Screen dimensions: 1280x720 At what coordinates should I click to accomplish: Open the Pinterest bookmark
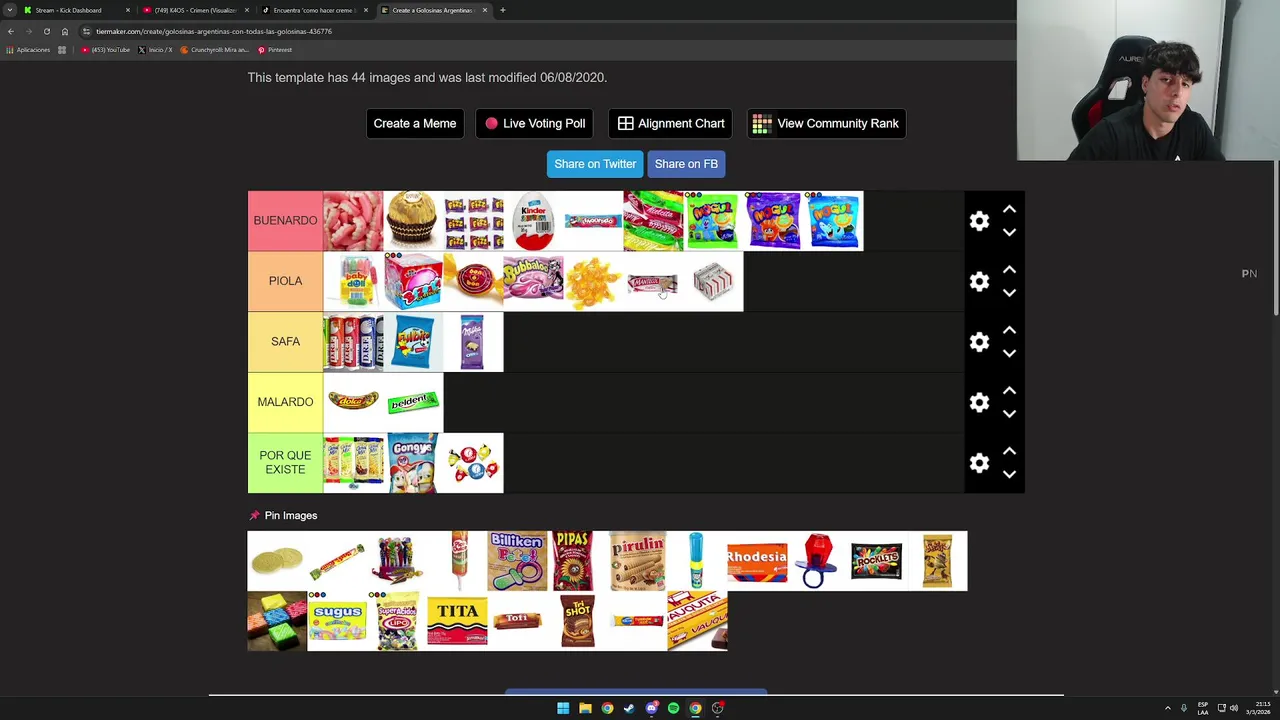[x=275, y=50]
